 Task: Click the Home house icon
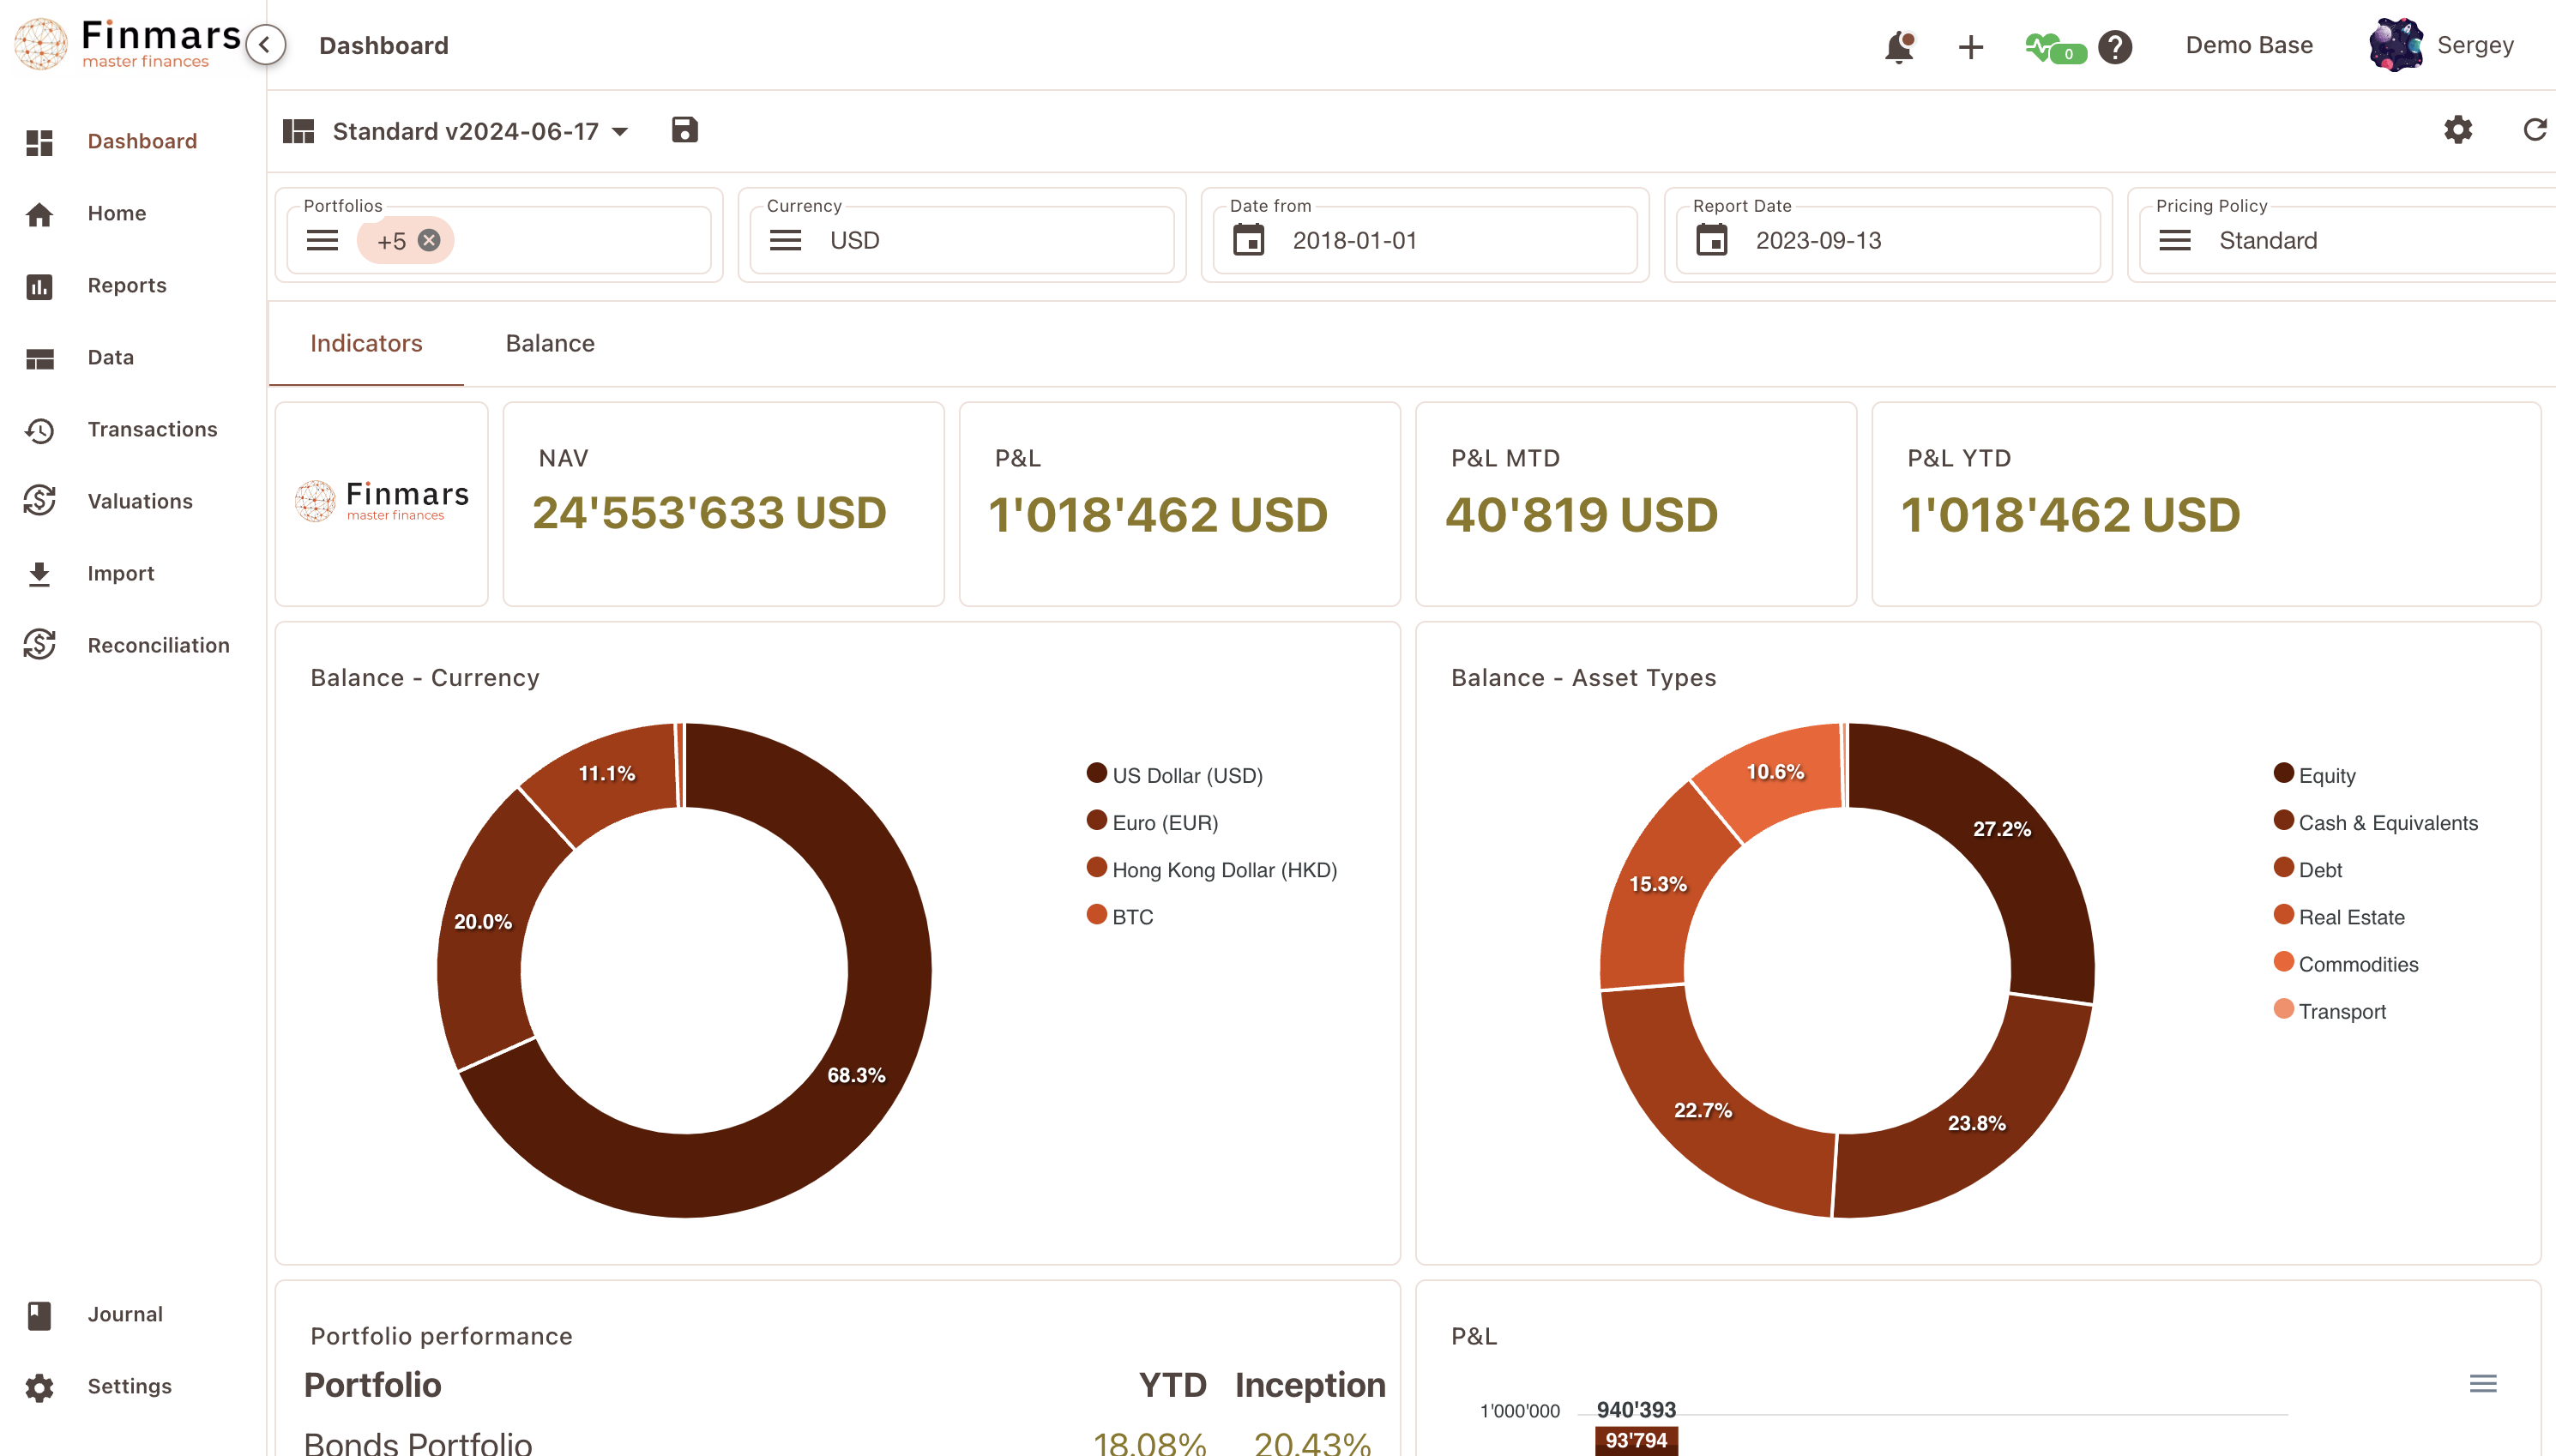[39, 214]
